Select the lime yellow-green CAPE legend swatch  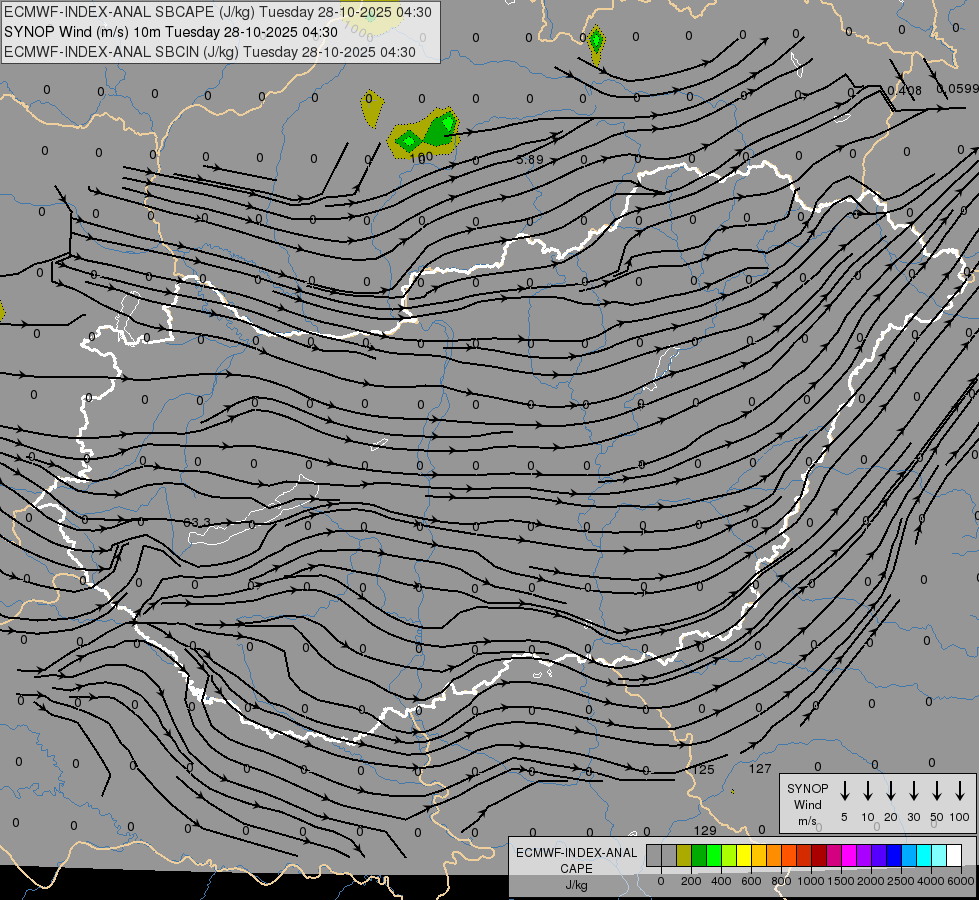729,855
